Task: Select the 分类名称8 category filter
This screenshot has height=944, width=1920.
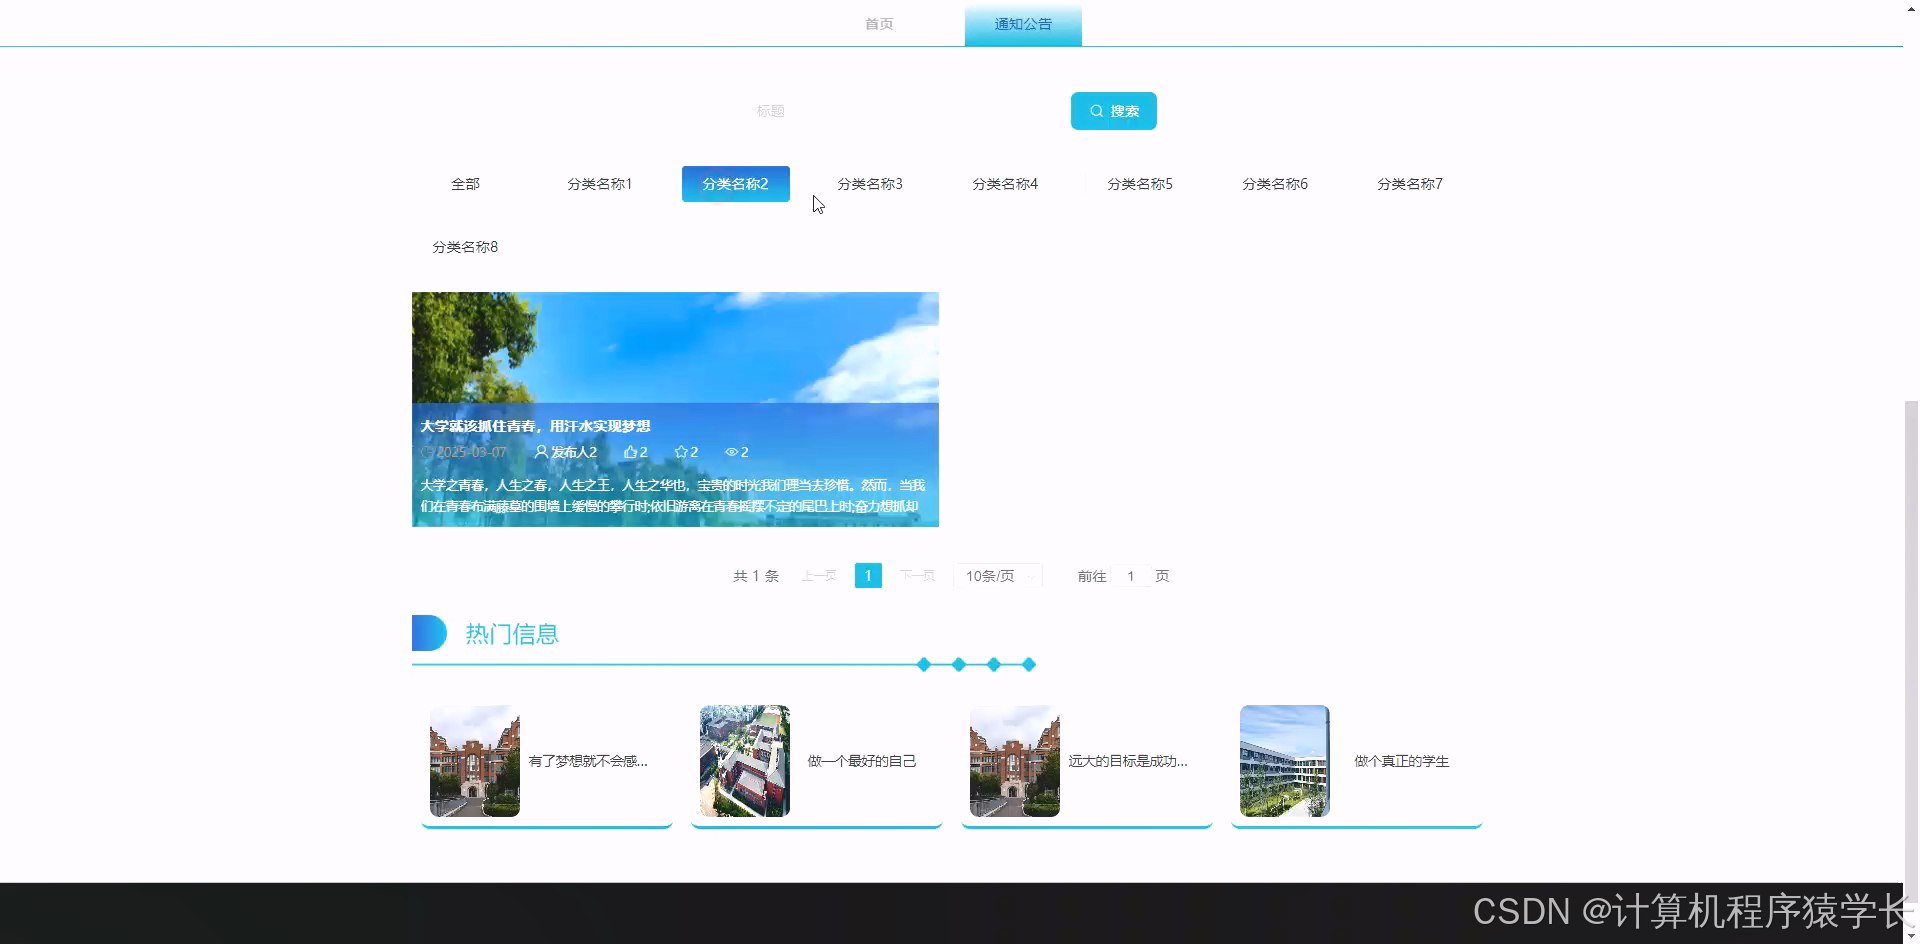Action: click(465, 246)
